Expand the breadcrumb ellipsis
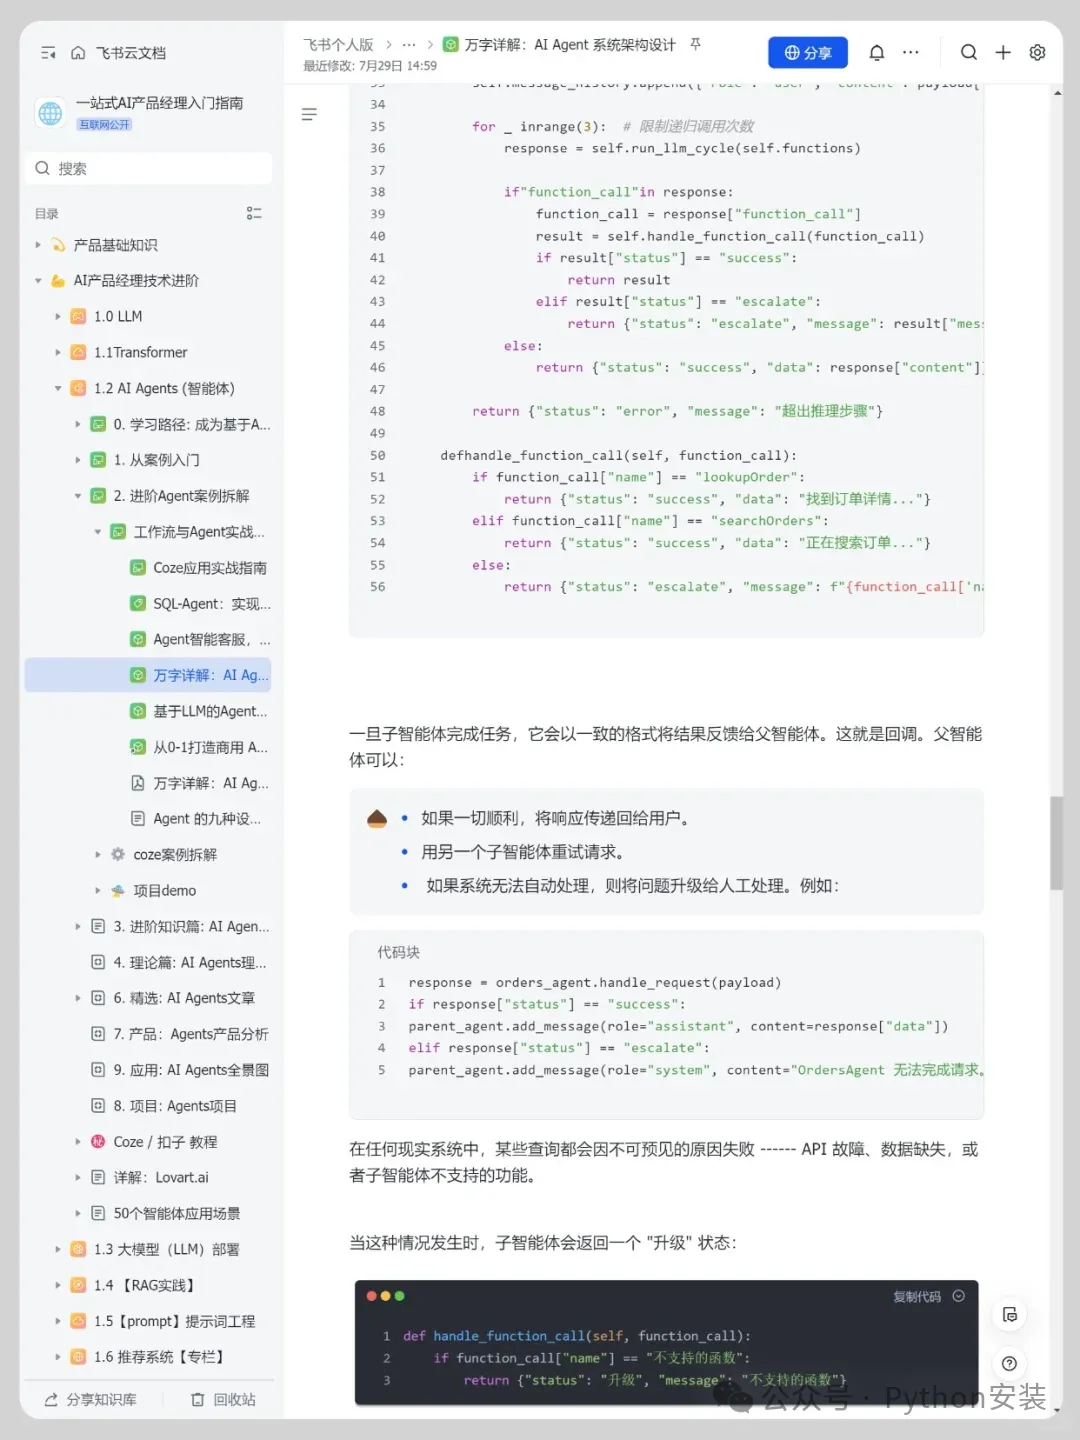The width and height of the screenshot is (1080, 1440). (409, 45)
